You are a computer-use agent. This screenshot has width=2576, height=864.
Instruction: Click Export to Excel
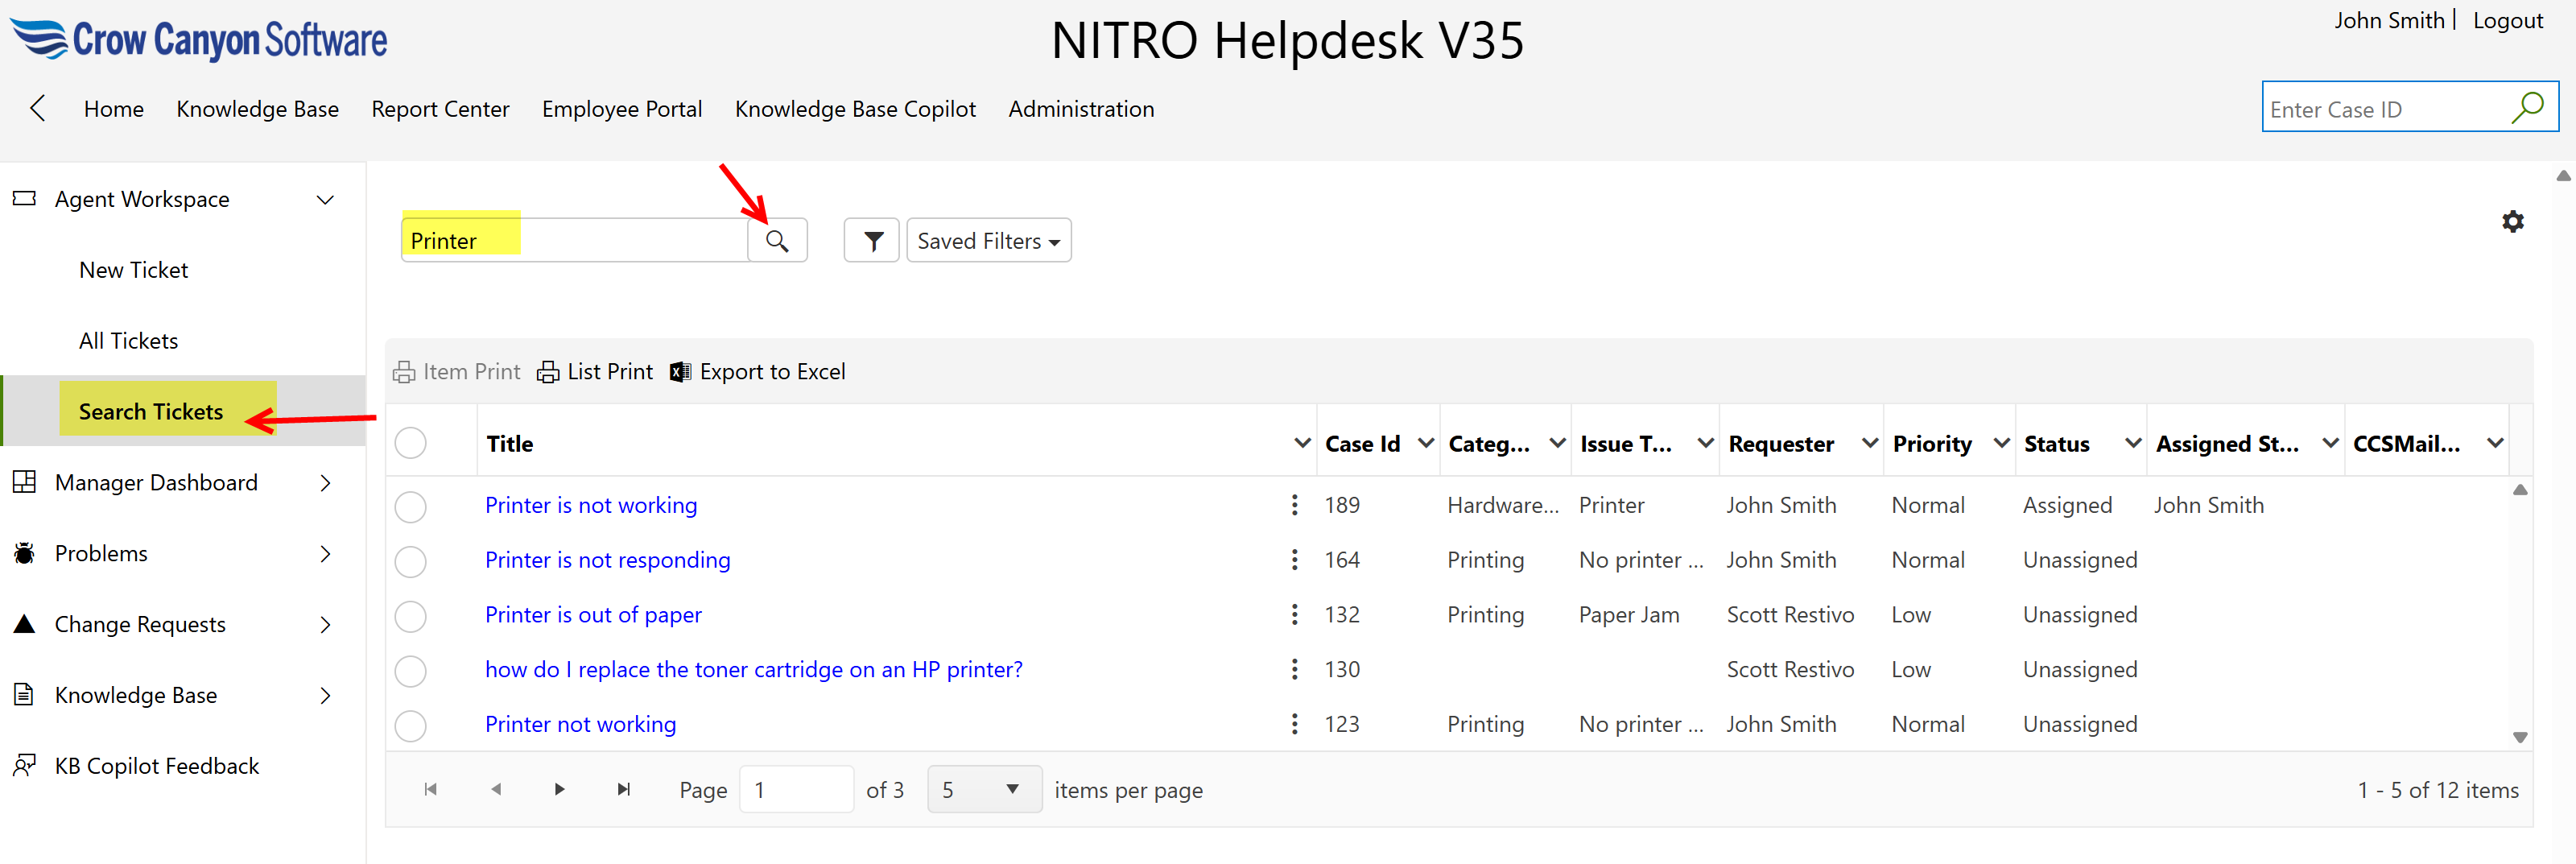(x=758, y=372)
